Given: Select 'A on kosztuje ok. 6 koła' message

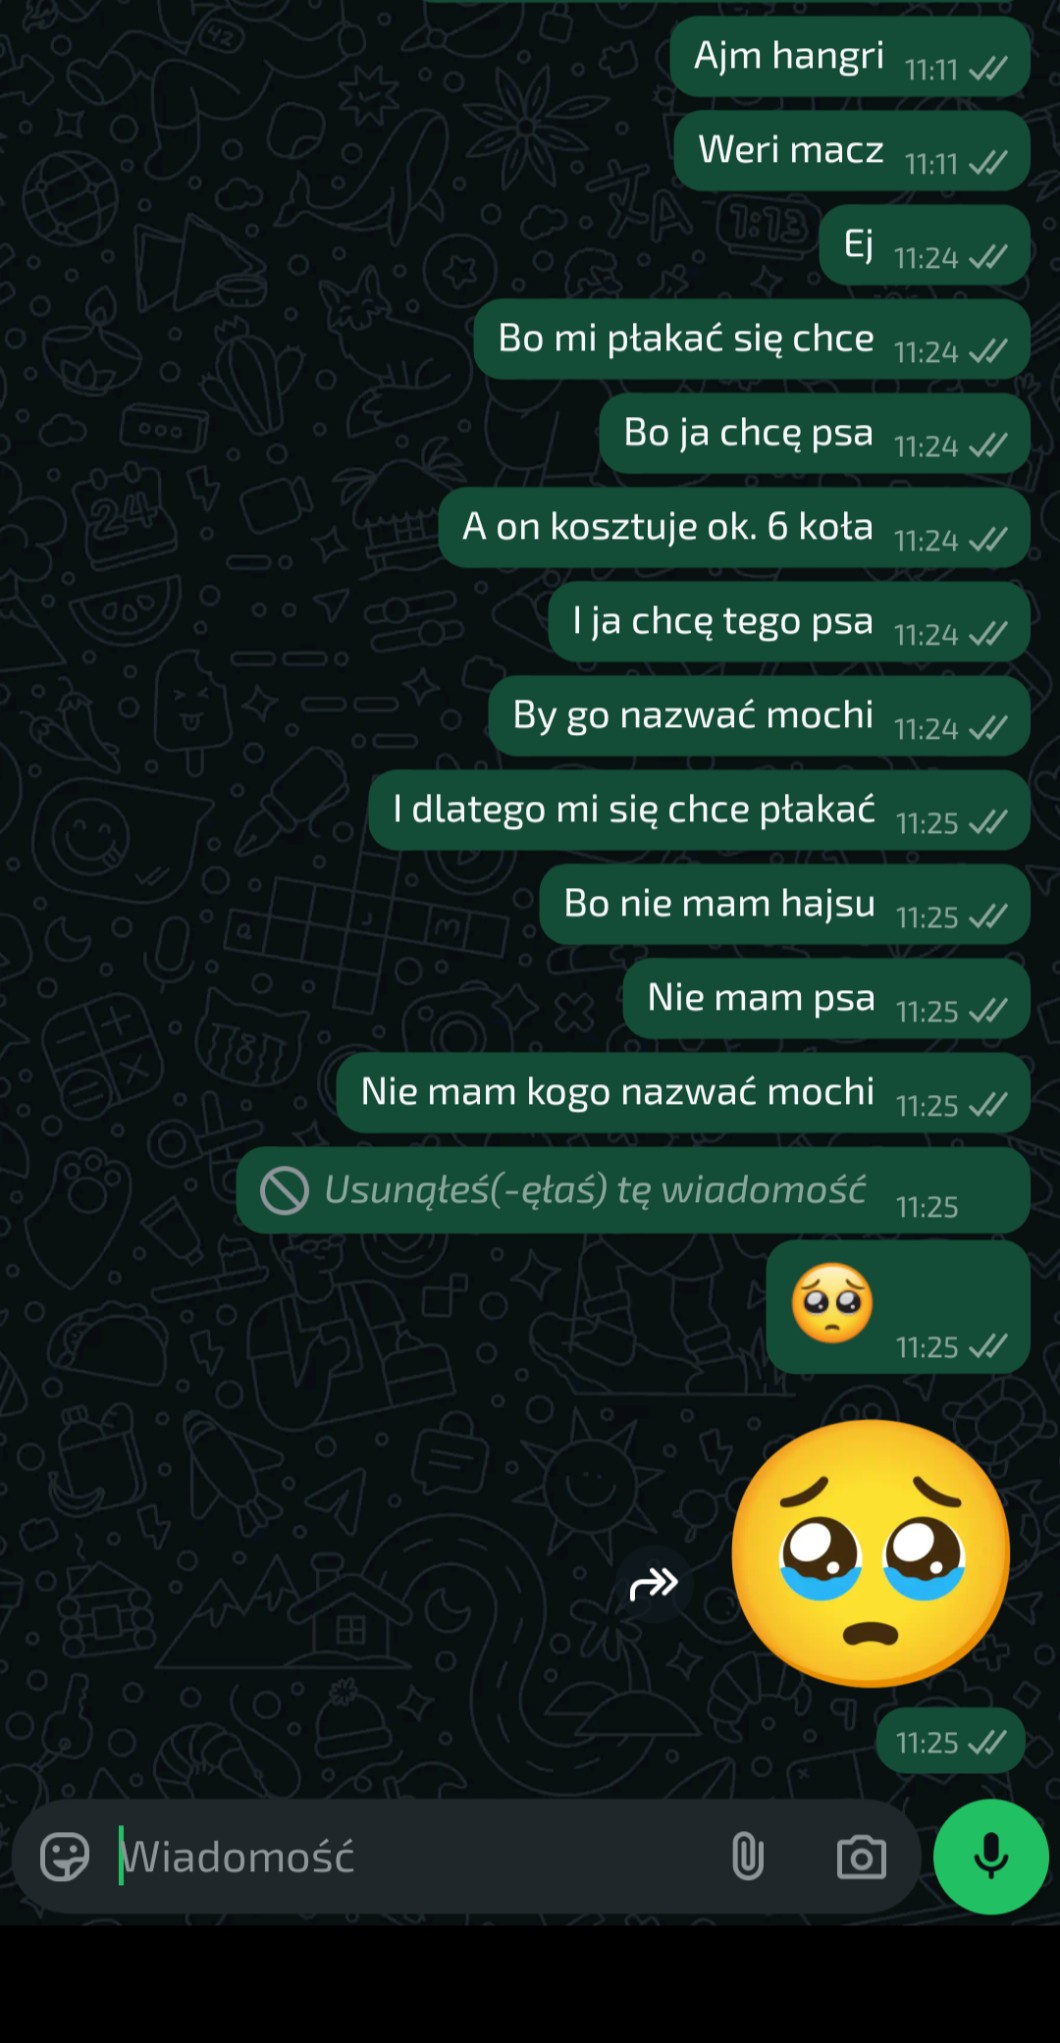Looking at the screenshot, I should (x=734, y=527).
